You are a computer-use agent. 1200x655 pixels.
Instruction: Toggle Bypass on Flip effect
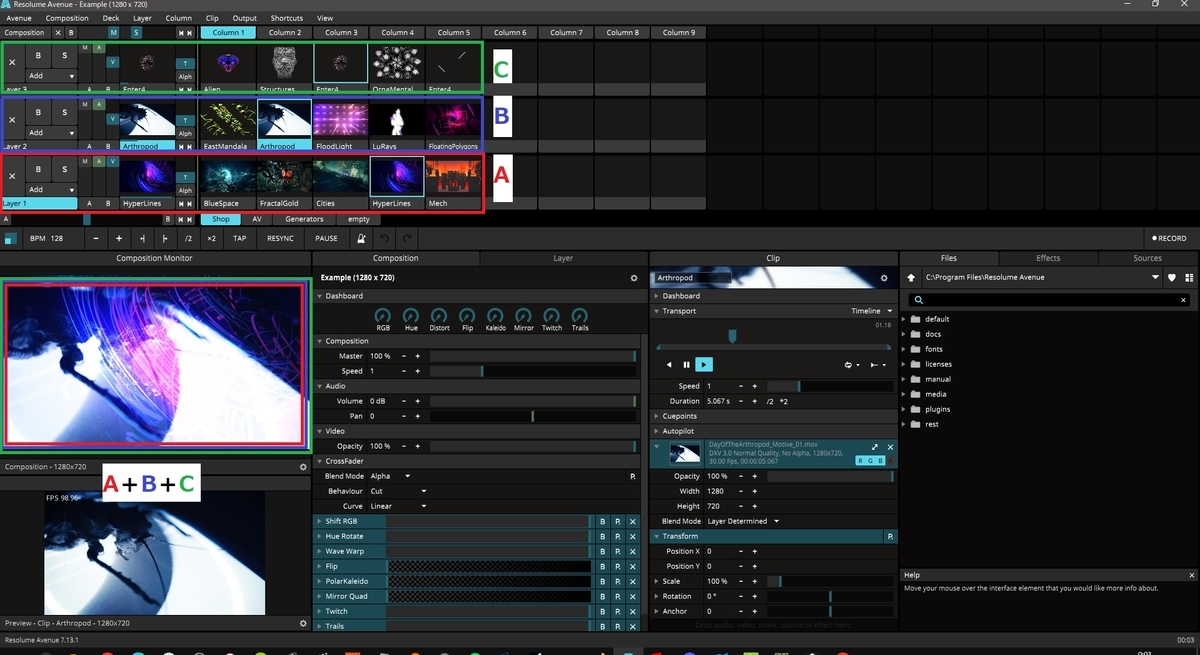pyautogui.click(x=603, y=566)
